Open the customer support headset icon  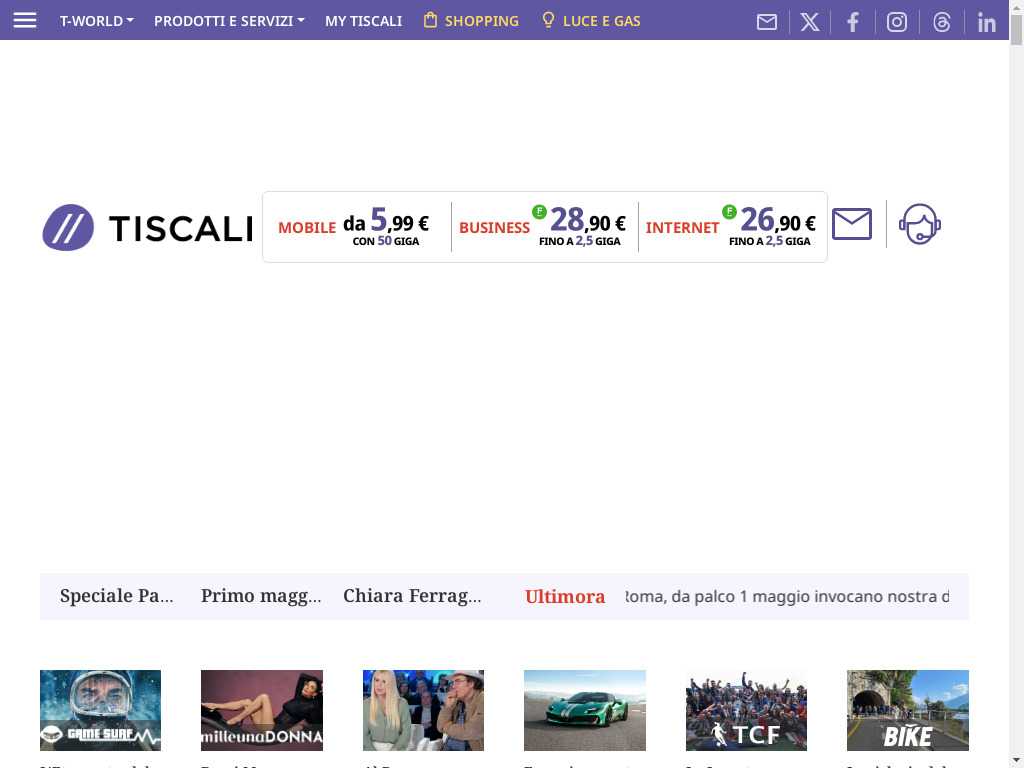920,224
